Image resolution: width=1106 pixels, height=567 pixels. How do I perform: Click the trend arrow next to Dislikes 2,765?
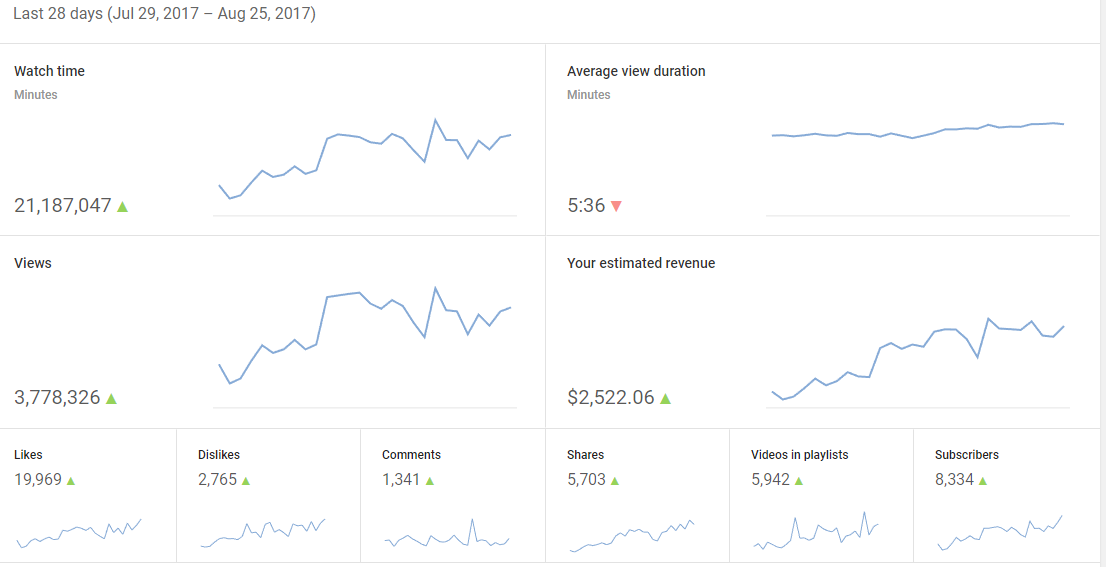pyautogui.click(x=246, y=480)
